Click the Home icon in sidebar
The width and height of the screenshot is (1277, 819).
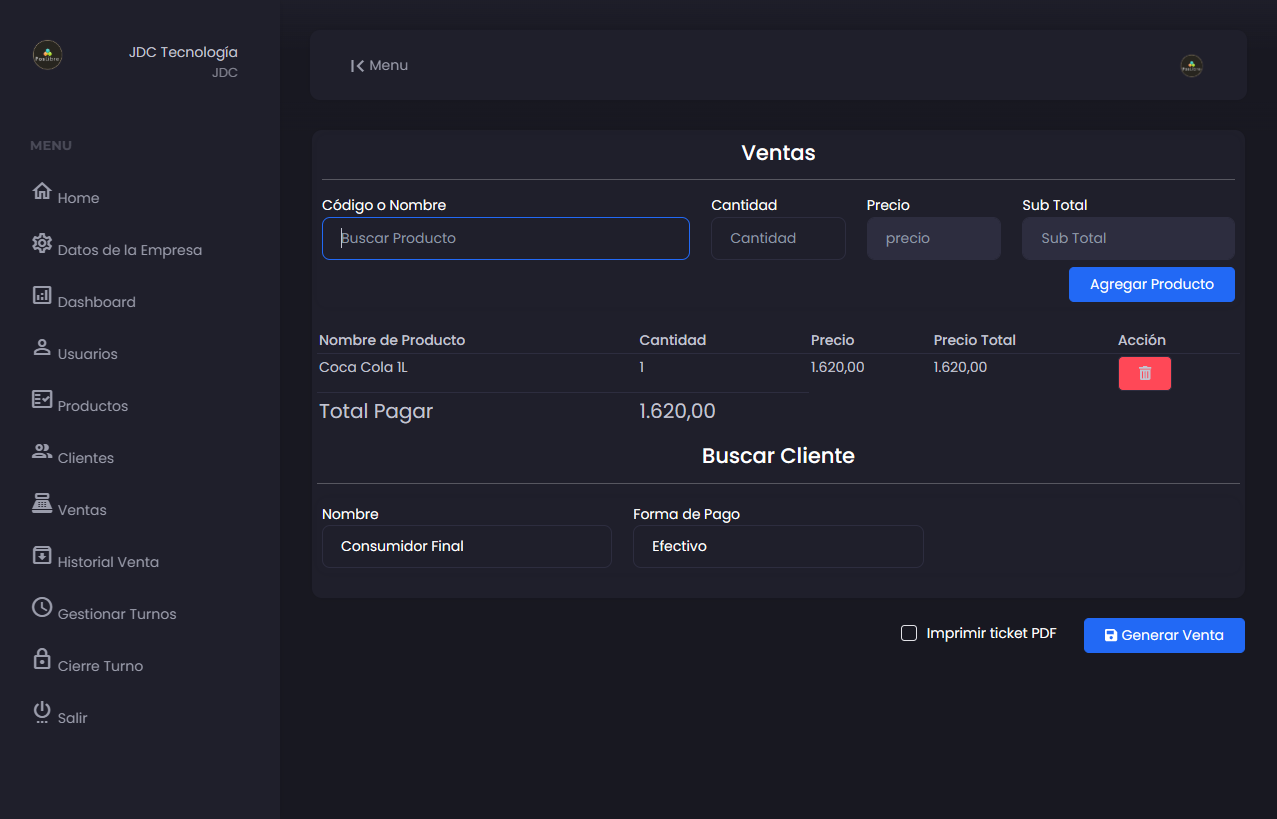tap(42, 191)
